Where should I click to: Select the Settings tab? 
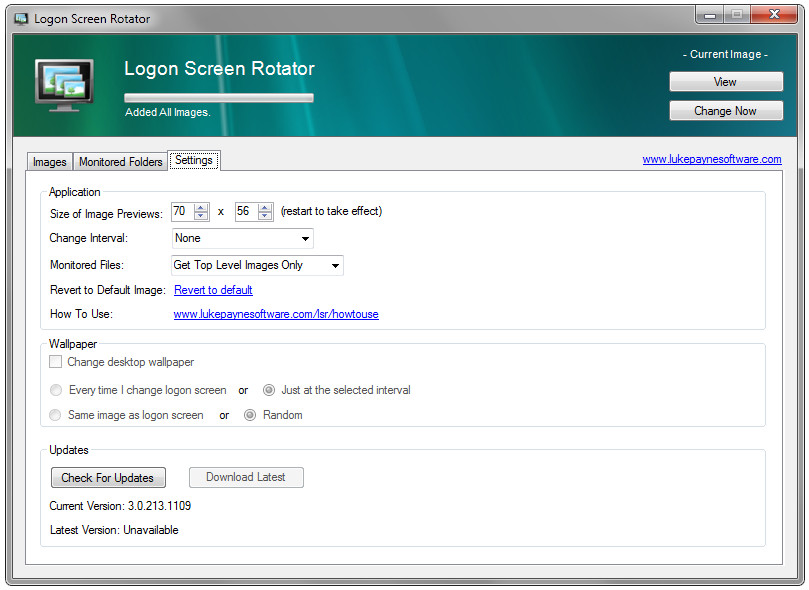pyautogui.click(x=194, y=160)
